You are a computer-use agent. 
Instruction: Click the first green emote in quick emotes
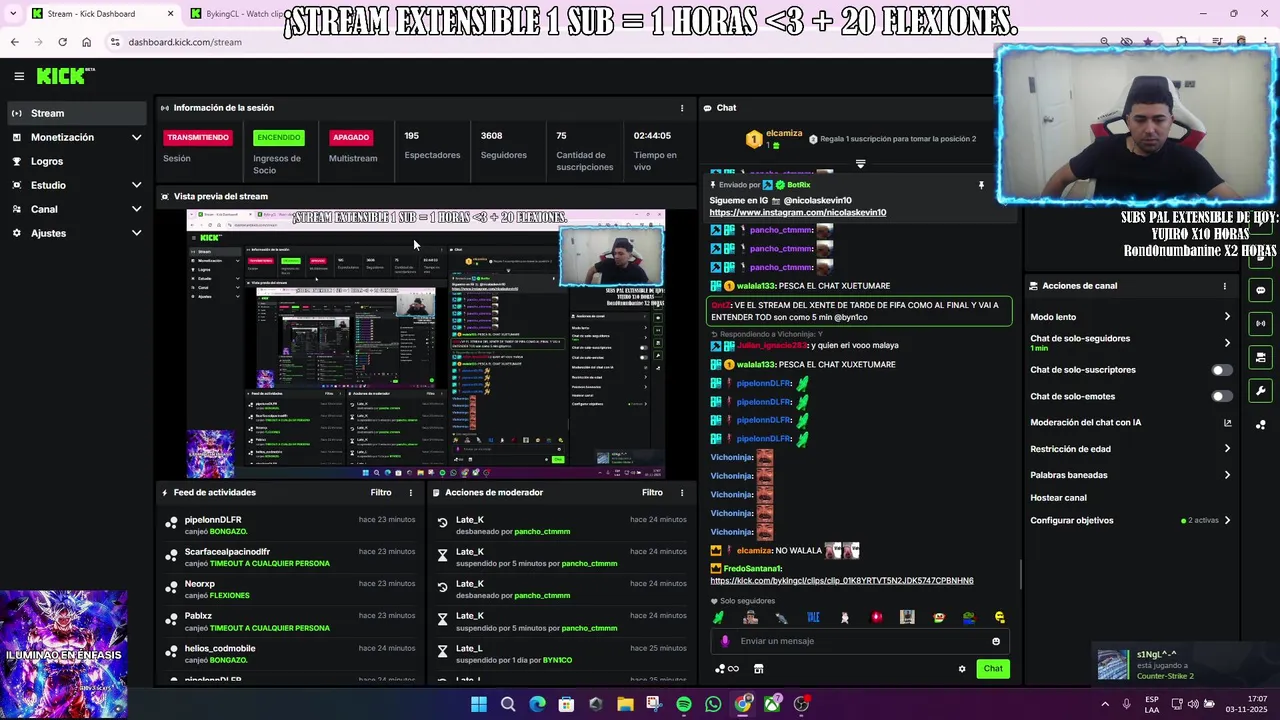(718, 617)
